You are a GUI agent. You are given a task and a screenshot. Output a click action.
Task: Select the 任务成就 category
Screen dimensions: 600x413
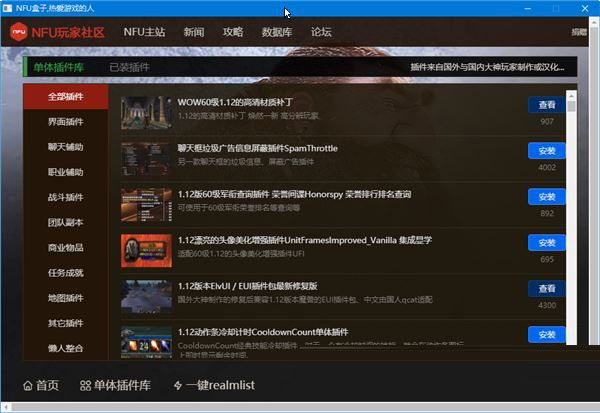(x=66, y=273)
